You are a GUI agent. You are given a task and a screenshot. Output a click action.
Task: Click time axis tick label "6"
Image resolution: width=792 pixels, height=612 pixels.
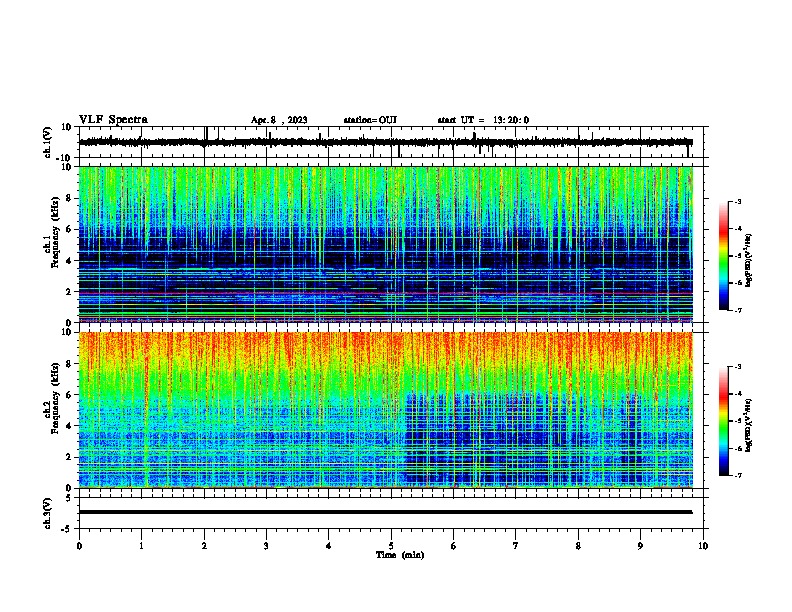tap(454, 546)
